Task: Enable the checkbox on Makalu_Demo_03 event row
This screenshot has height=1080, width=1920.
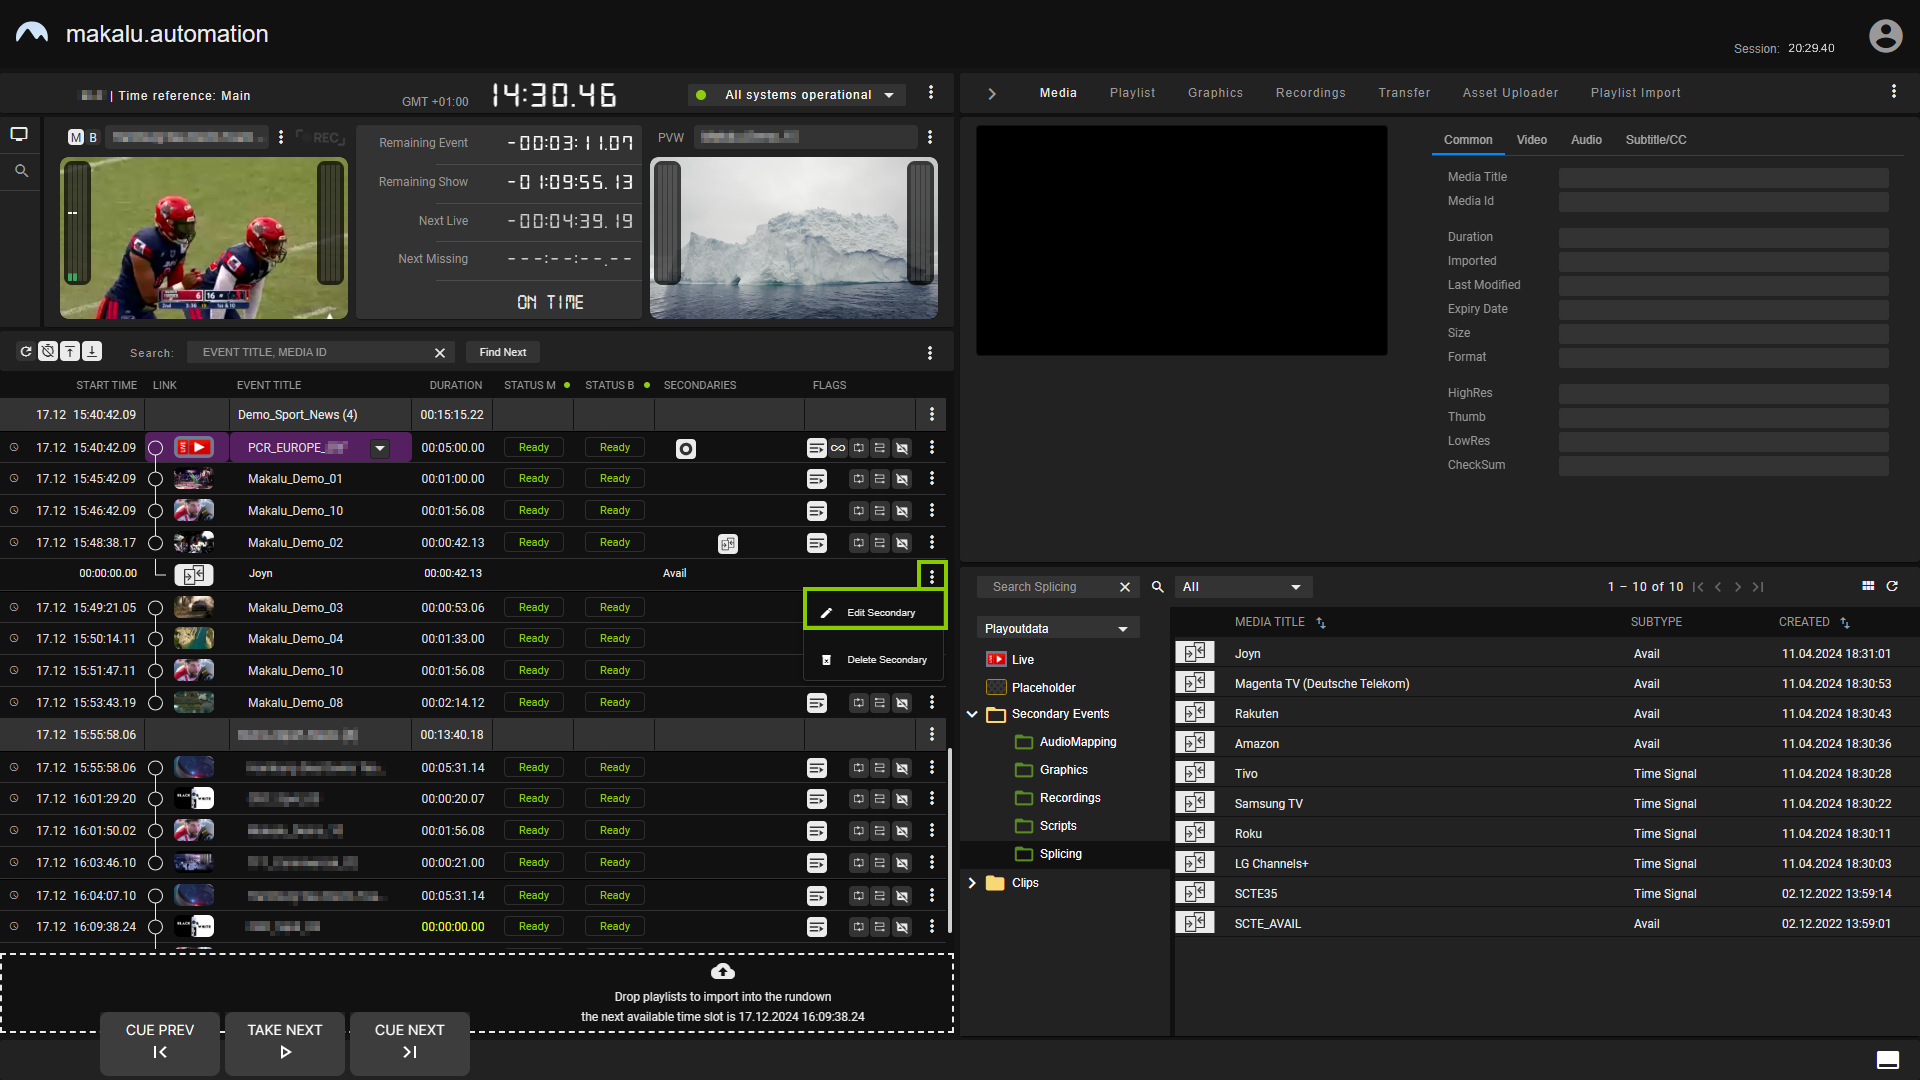Action: pos(154,607)
